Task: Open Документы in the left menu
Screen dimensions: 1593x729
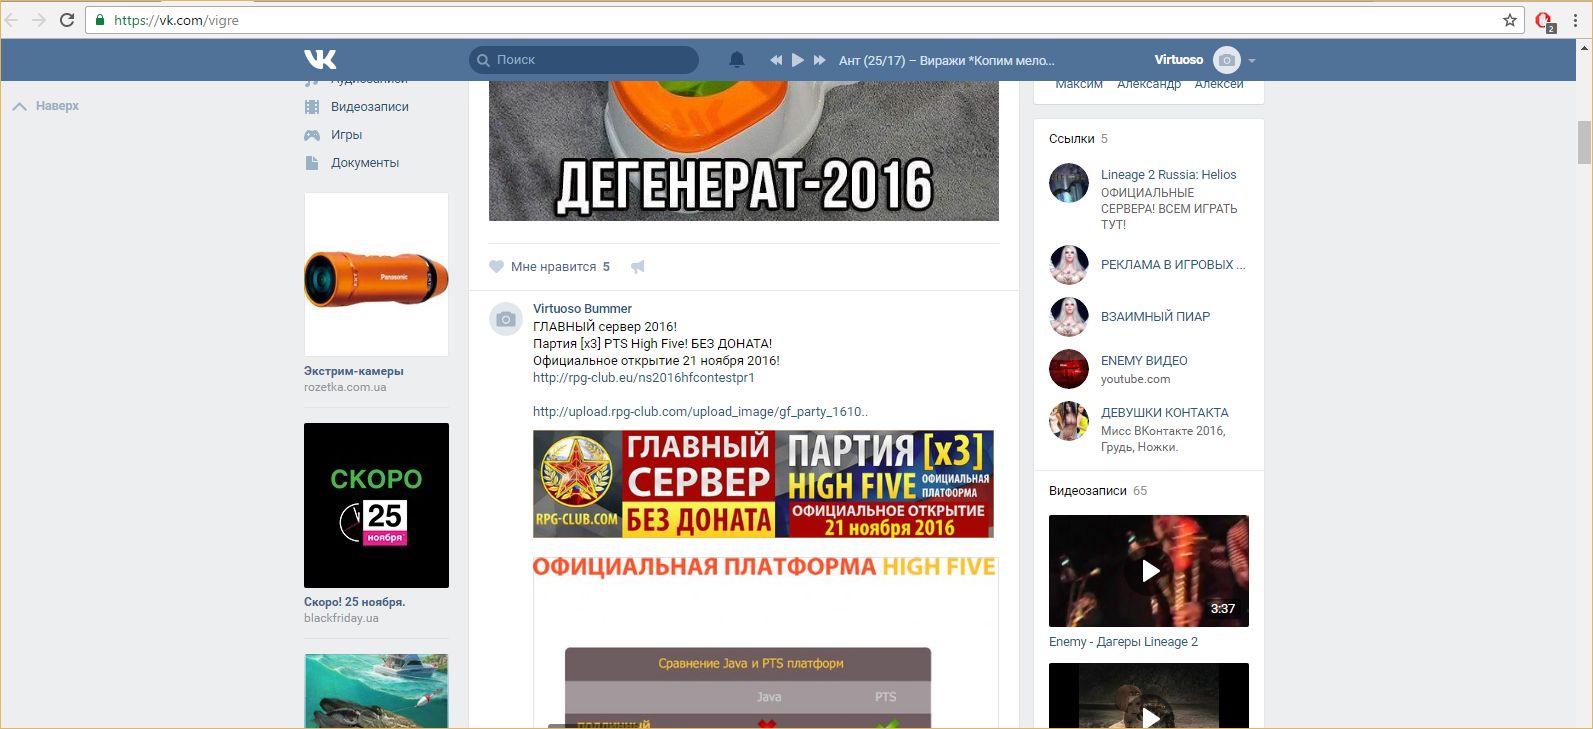Action: [364, 163]
